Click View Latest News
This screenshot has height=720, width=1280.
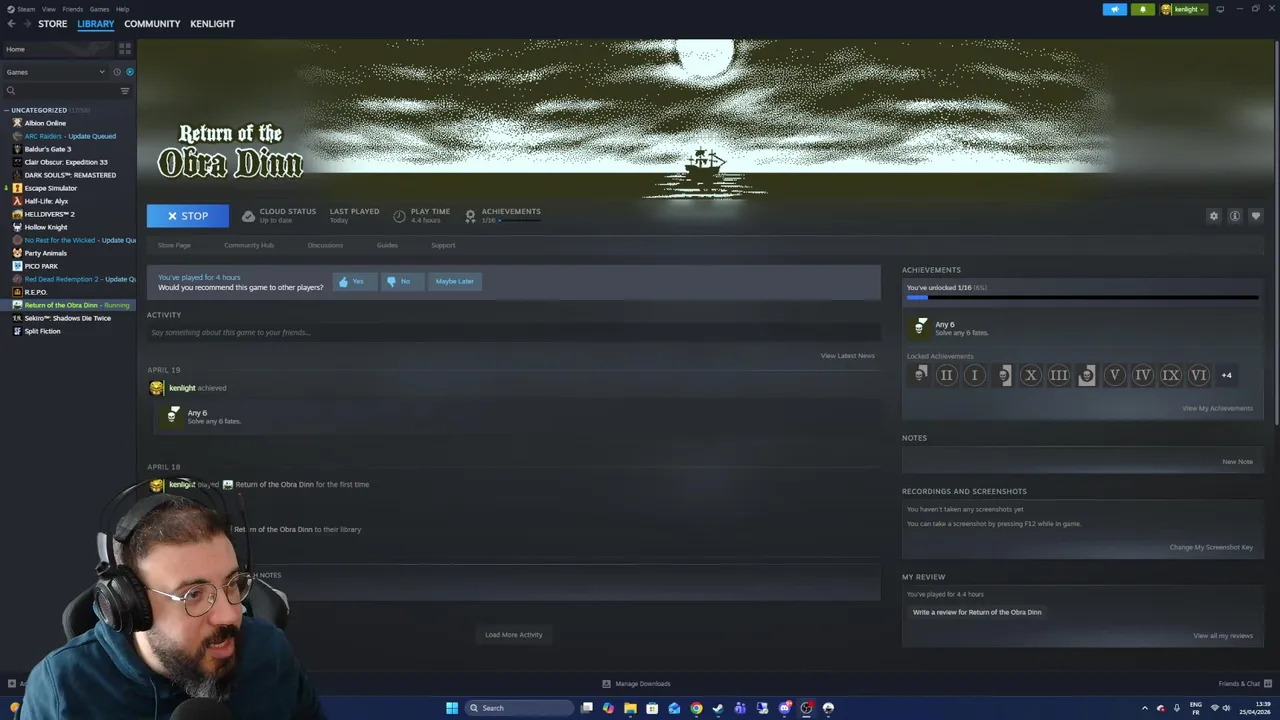click(847, 356)
